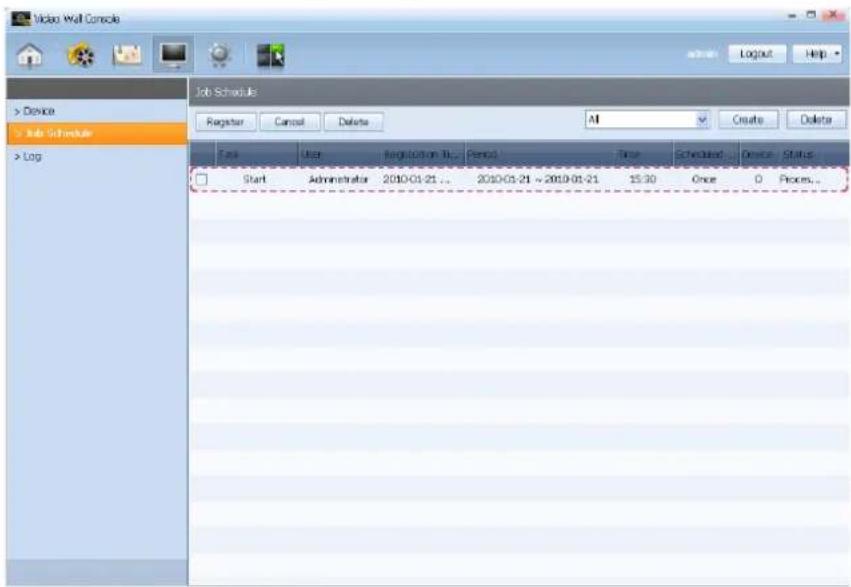
Task: Open the gear settings icon
Action: [x=219, y=55]
